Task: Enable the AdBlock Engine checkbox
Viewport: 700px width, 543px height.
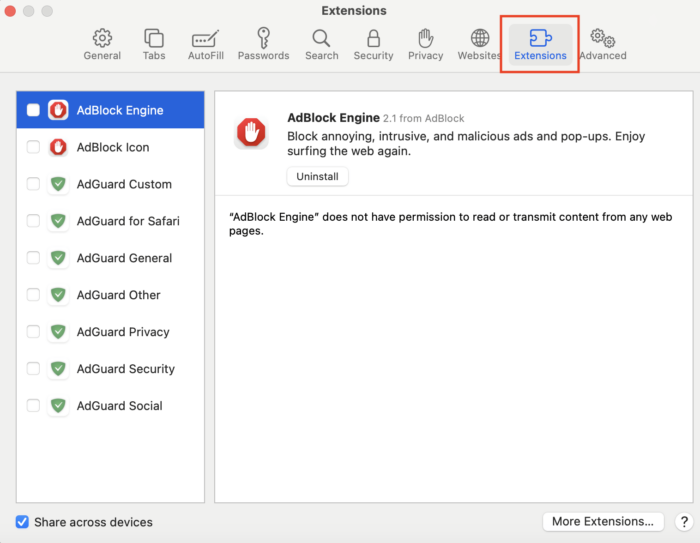Action: tap(33, 110)
